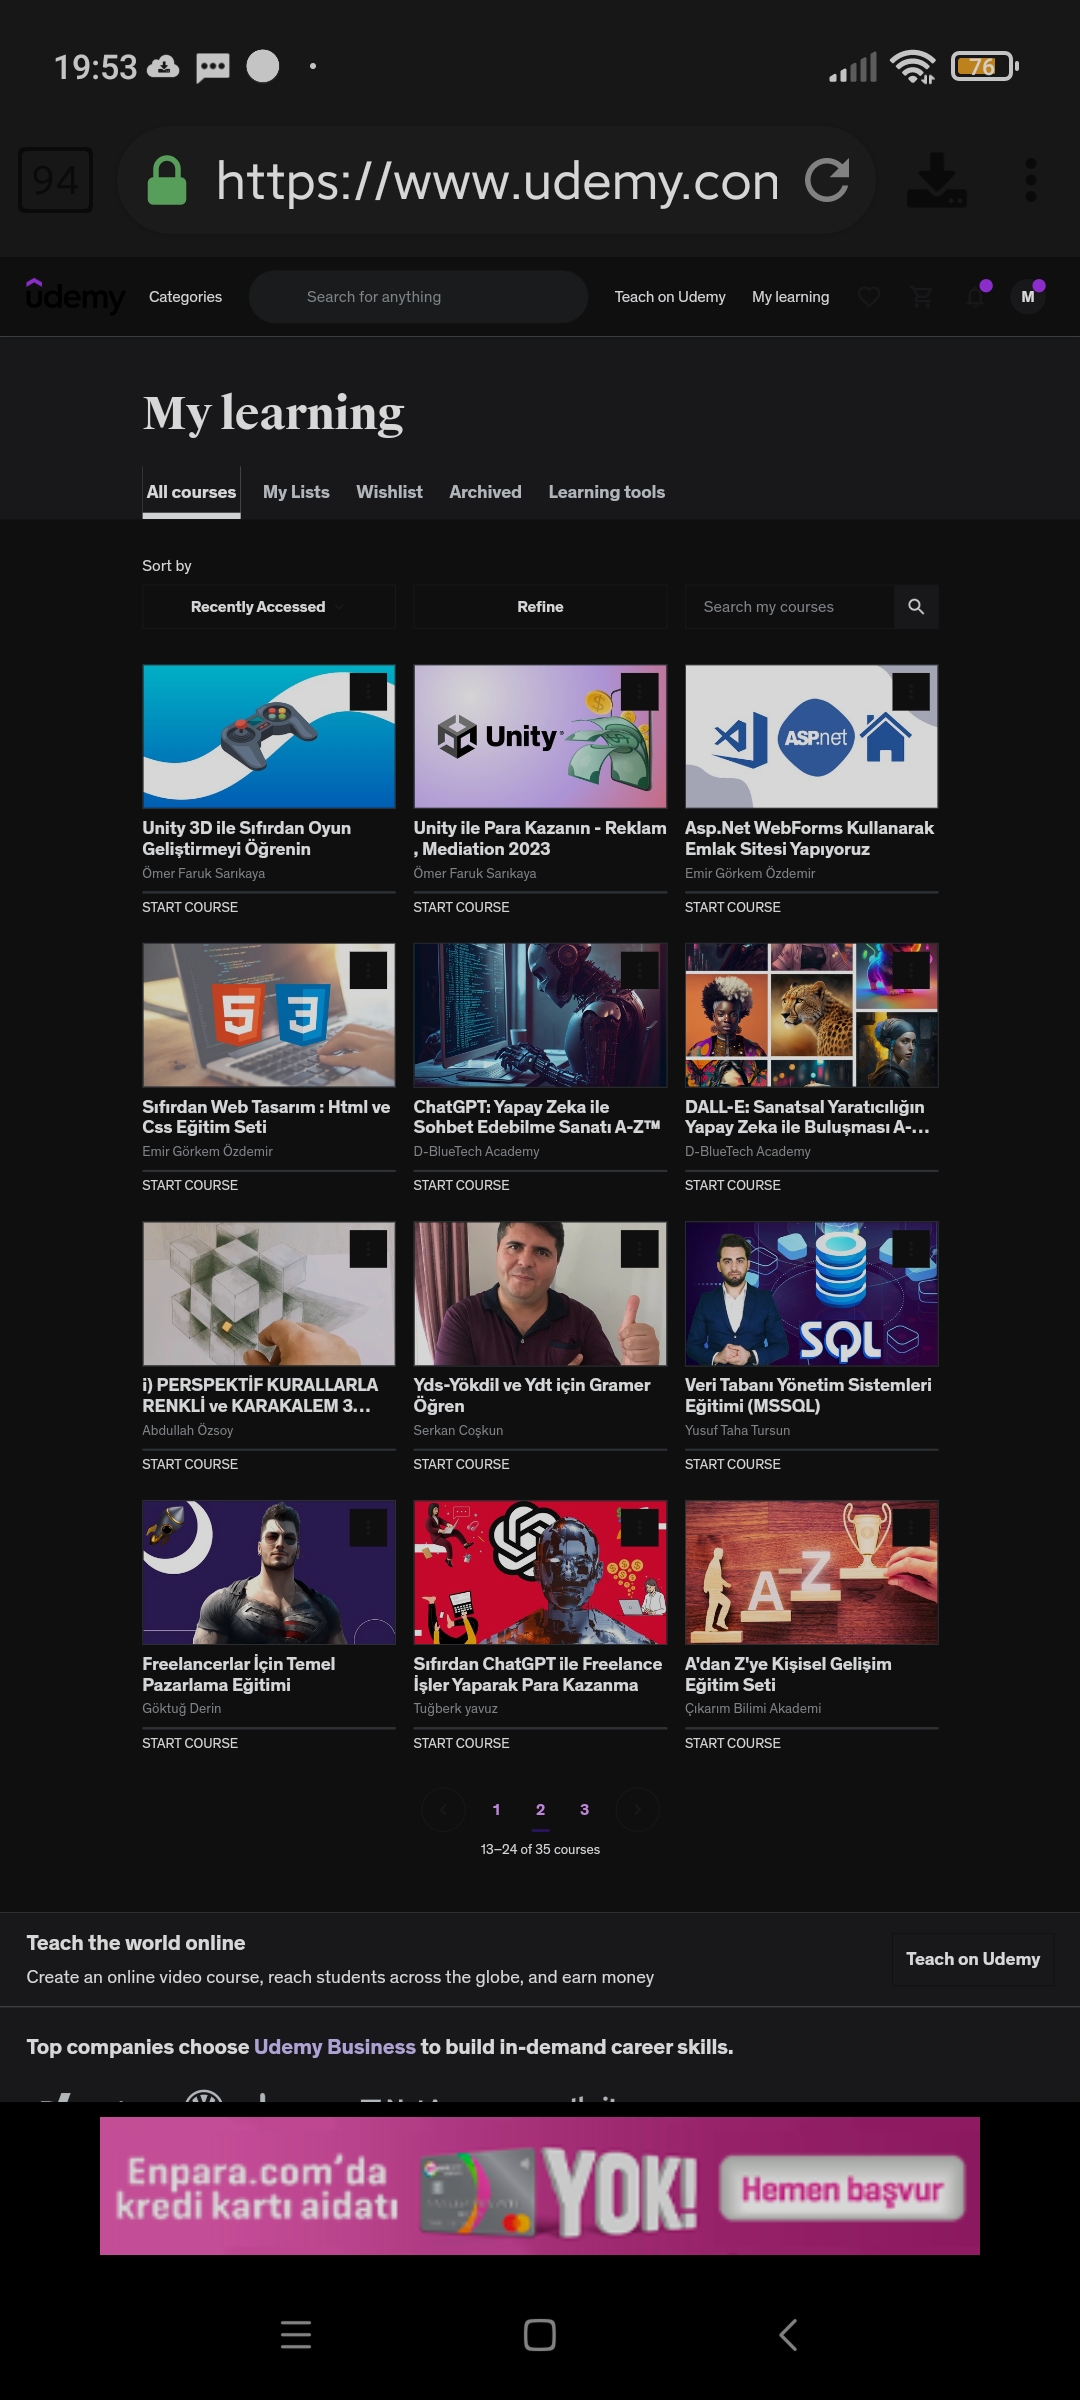Viewport: 1080px width, 2400px height.
Task: Open options menu on Html ve Css card
Action: pos(368,970)
